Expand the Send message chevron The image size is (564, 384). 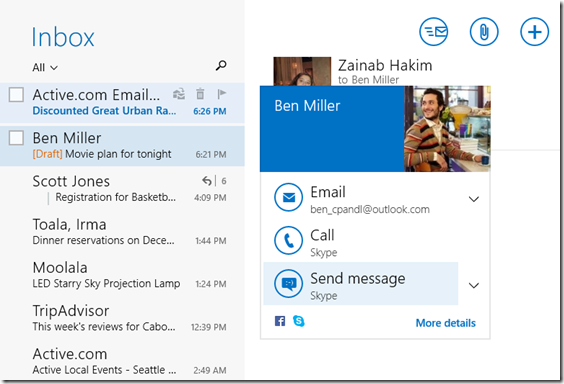coord(474,285)
